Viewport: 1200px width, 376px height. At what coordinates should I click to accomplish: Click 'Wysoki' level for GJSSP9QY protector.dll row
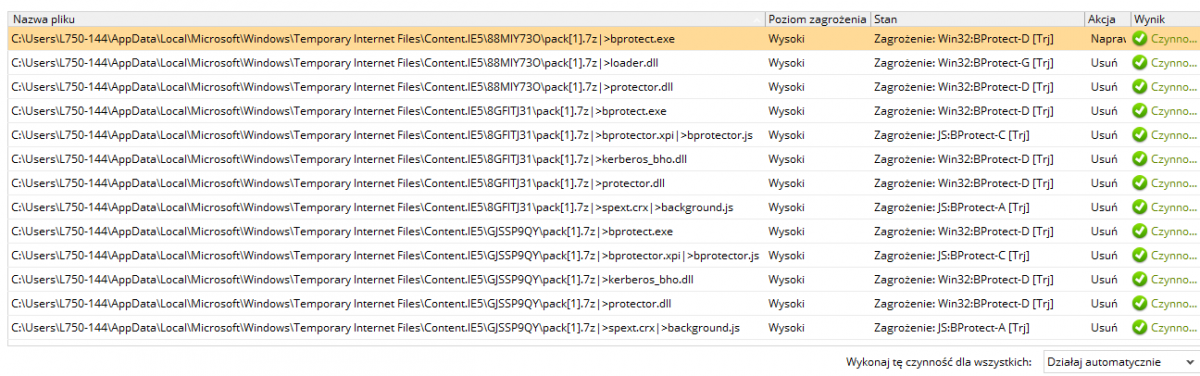(x=786, y=303)
